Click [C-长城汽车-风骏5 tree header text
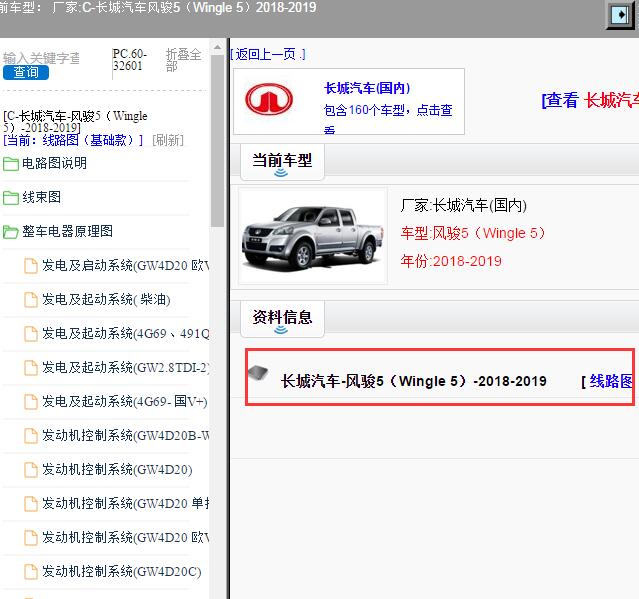The image size is (639, 599). 75,122
